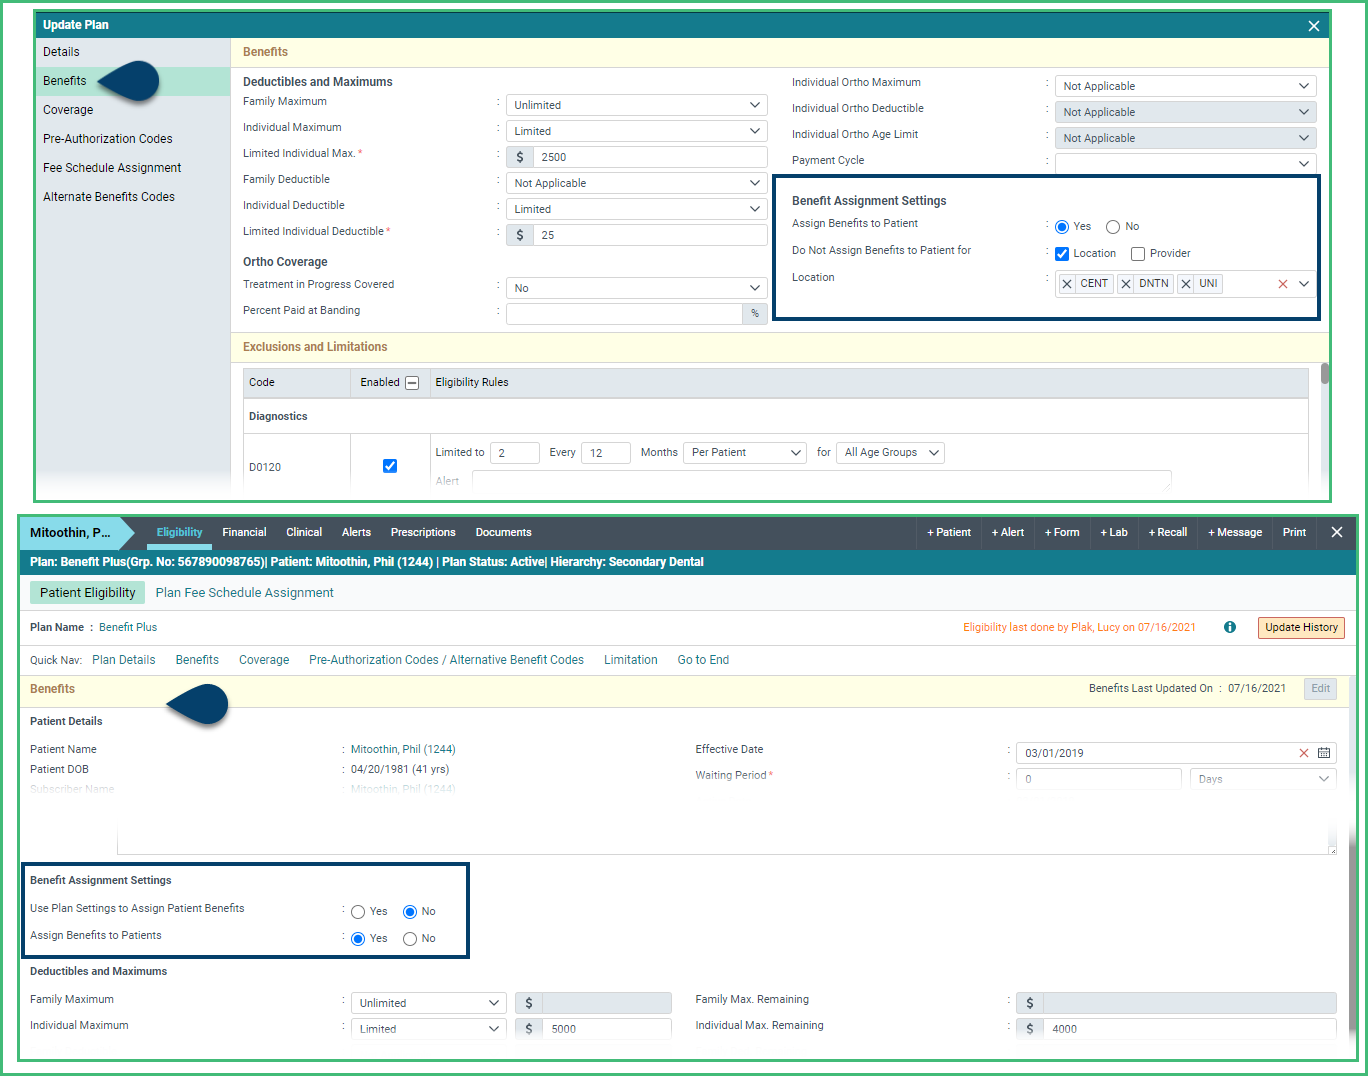The width and height of the screenshot is (1368, 1076).
Task: Jump to Limitation via Quick Nav
Action: [x=631, y=660]
